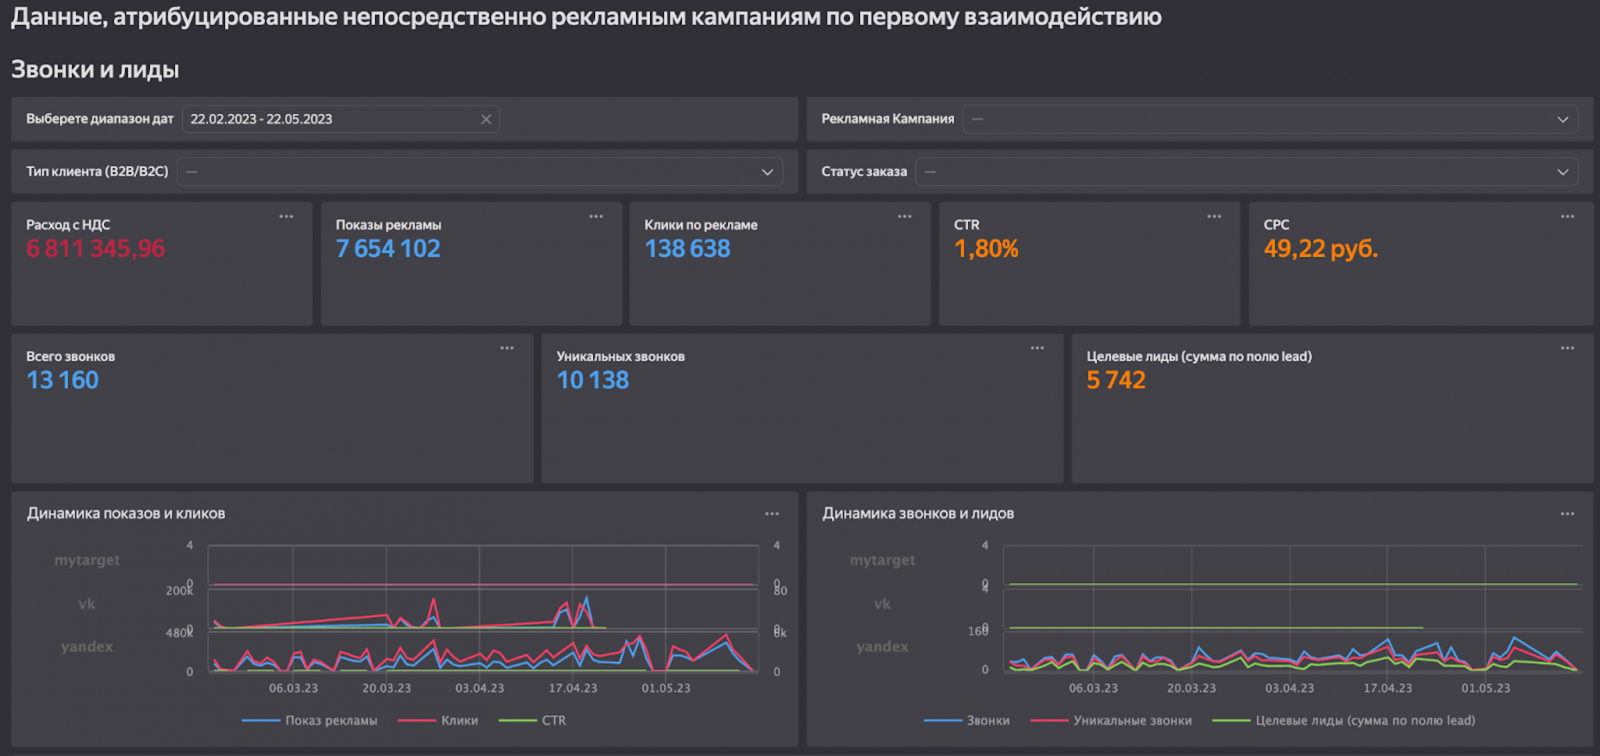Open the Показы рекламы three-dot menu
Screen dimensions: 1600x756
pos(596,217)
